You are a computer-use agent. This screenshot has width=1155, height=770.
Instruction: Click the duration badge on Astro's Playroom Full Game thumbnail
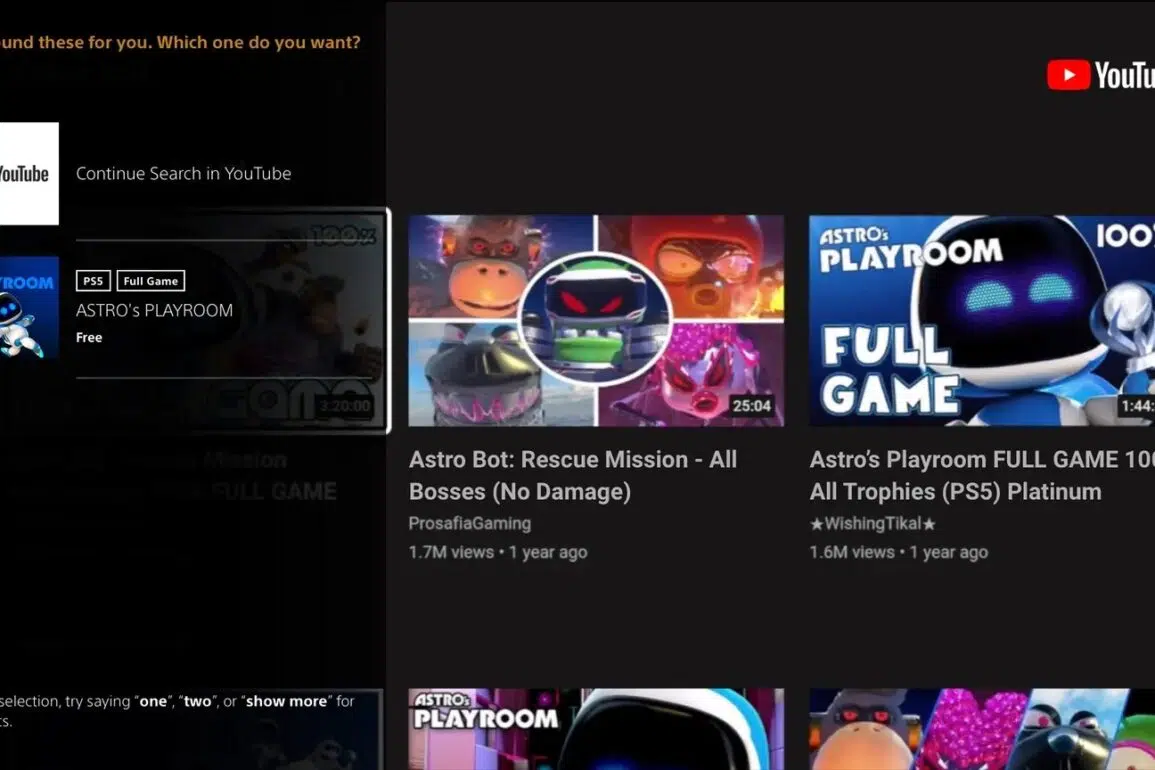tap(1137, 406)
